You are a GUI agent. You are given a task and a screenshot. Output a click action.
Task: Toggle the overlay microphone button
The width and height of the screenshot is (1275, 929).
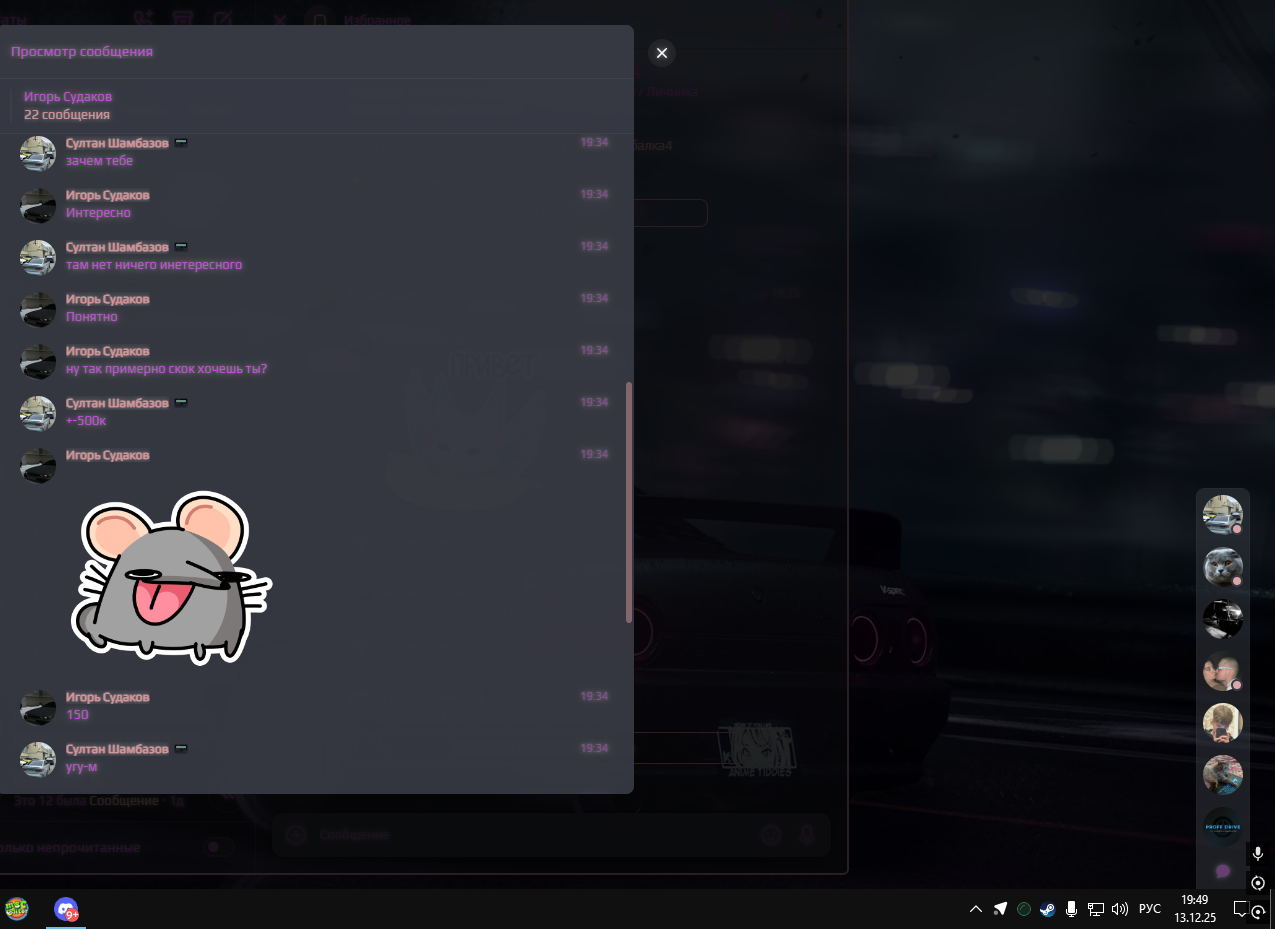[x=1258, y=854]
